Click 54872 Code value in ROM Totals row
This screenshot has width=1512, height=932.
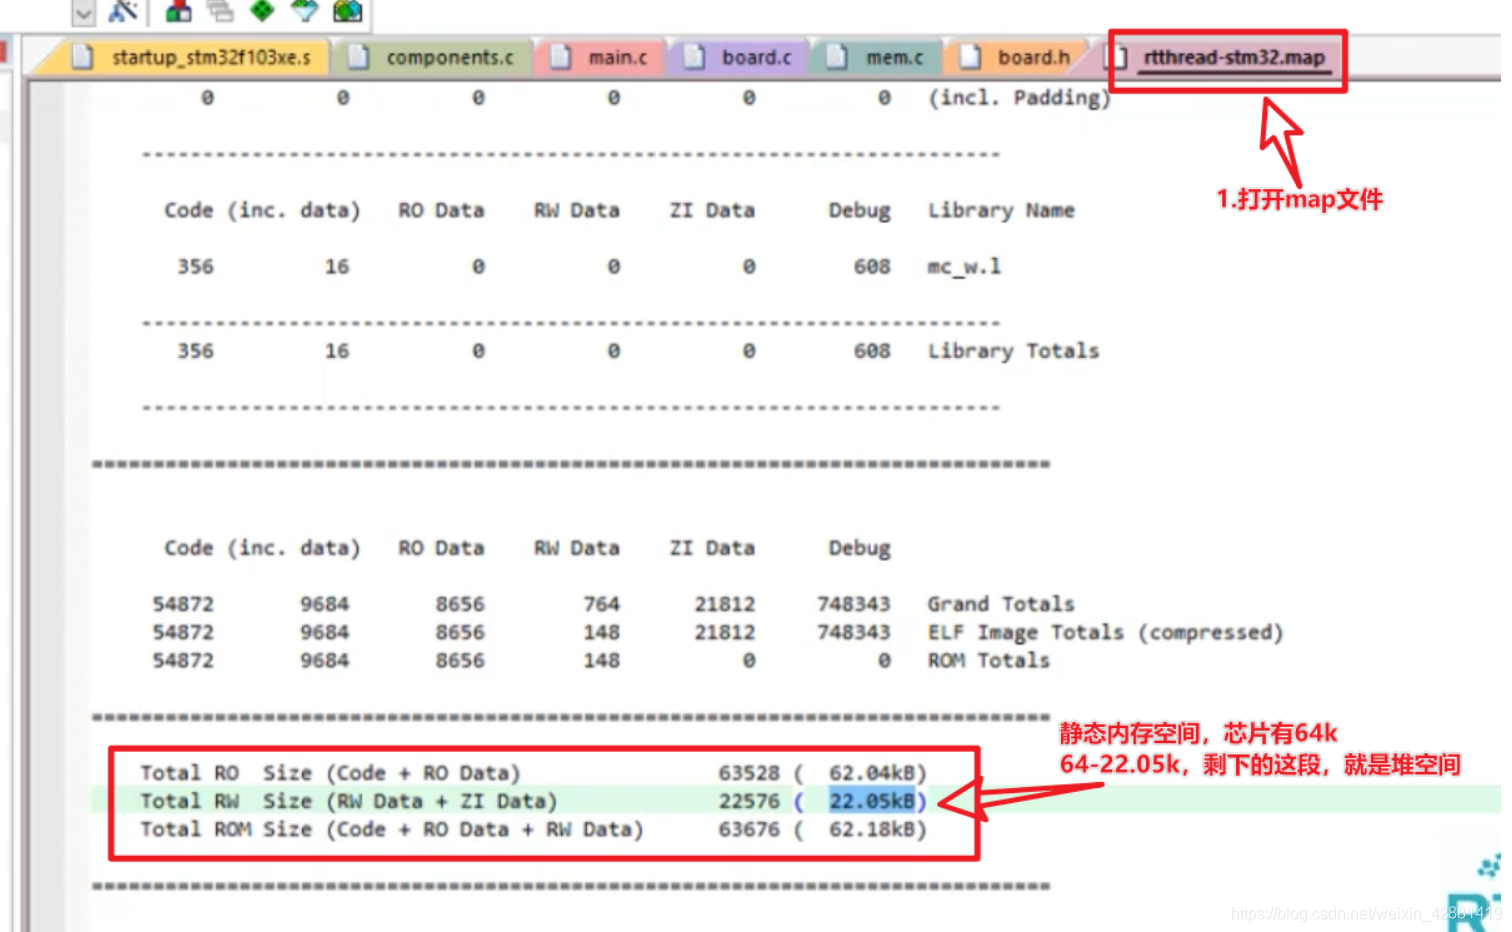tap(183, 660)
